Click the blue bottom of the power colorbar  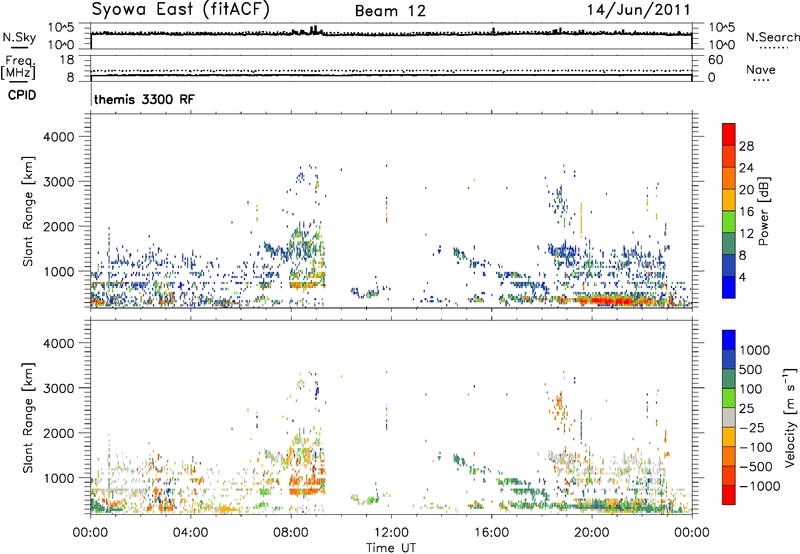coord(729,287)
